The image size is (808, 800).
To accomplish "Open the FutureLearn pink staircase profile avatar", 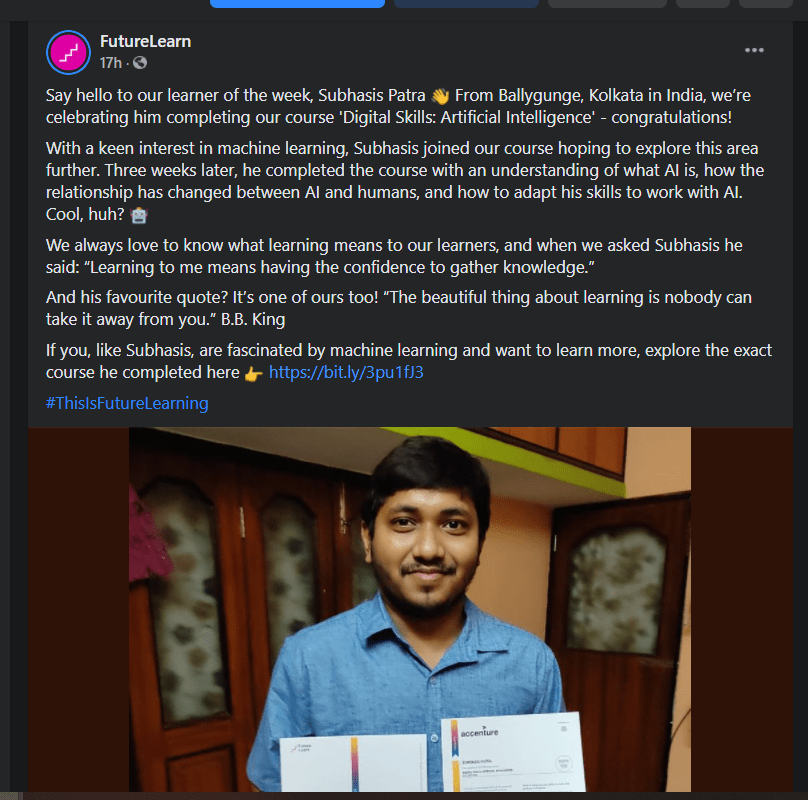I will 69,53.
